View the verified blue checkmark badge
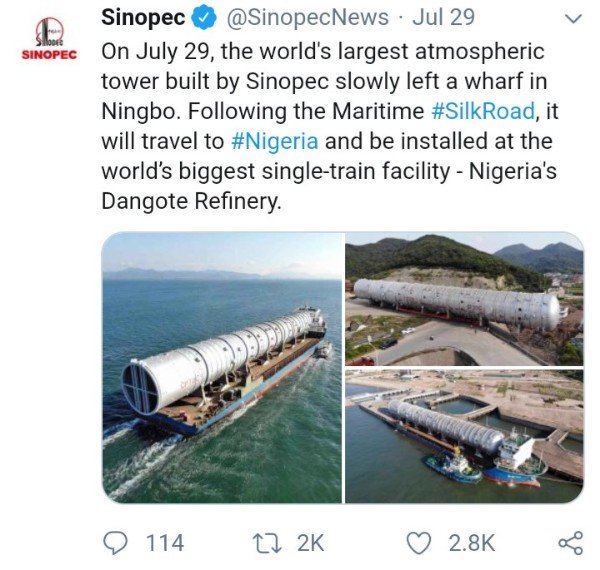 click(x=204, y=18)
